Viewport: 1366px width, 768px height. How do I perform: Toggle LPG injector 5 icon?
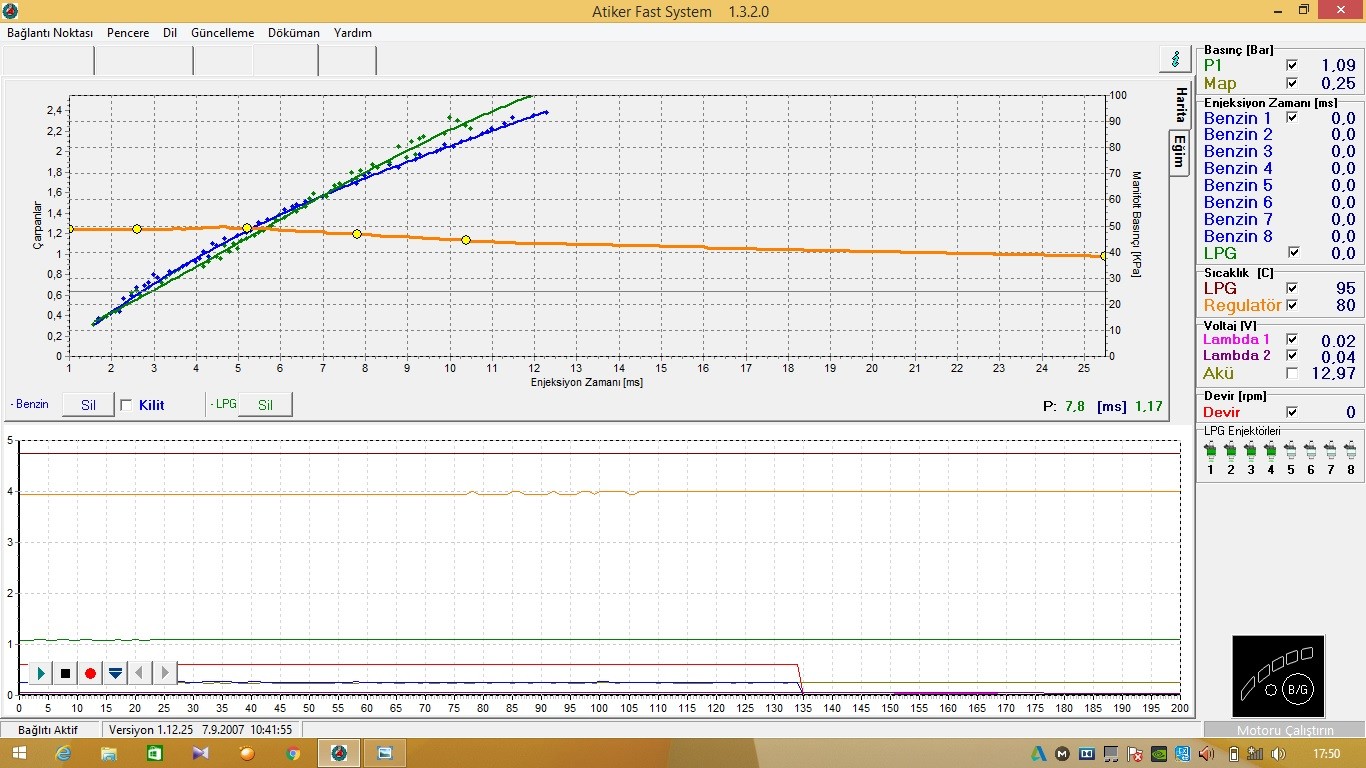click(x=1290, y=451)
